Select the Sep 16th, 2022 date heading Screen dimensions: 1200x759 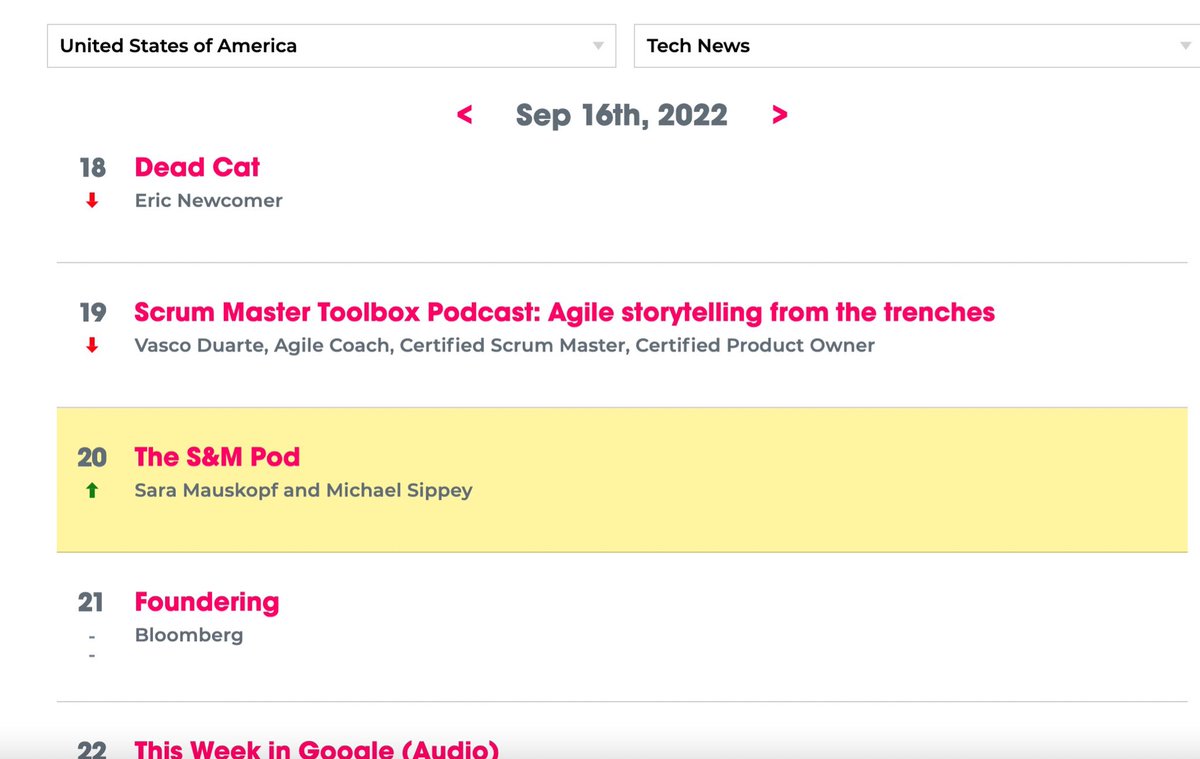coord(622,116)
